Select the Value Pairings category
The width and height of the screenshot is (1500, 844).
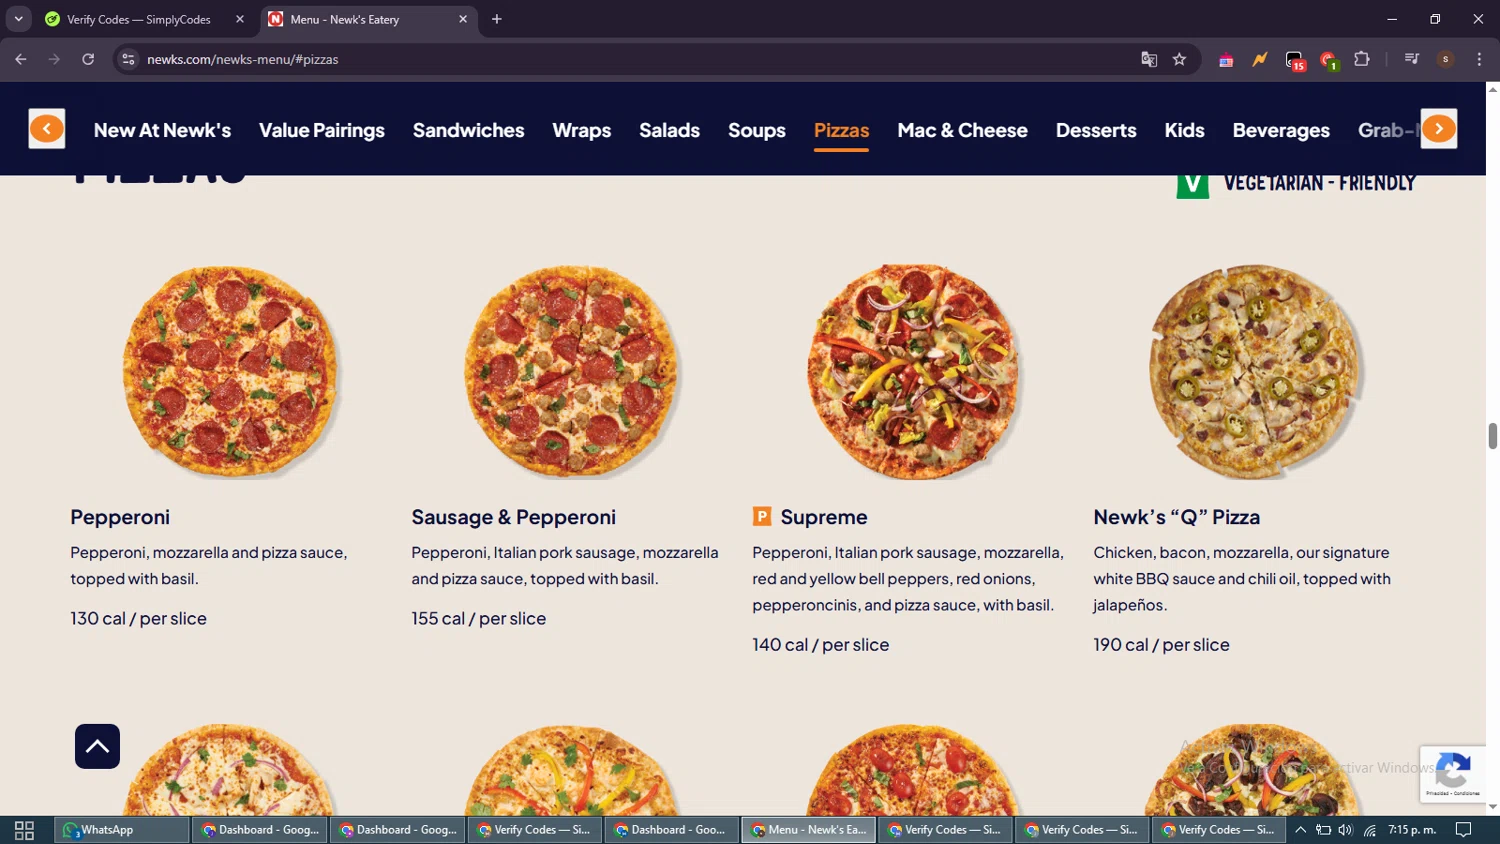click(x=322, y=130)
